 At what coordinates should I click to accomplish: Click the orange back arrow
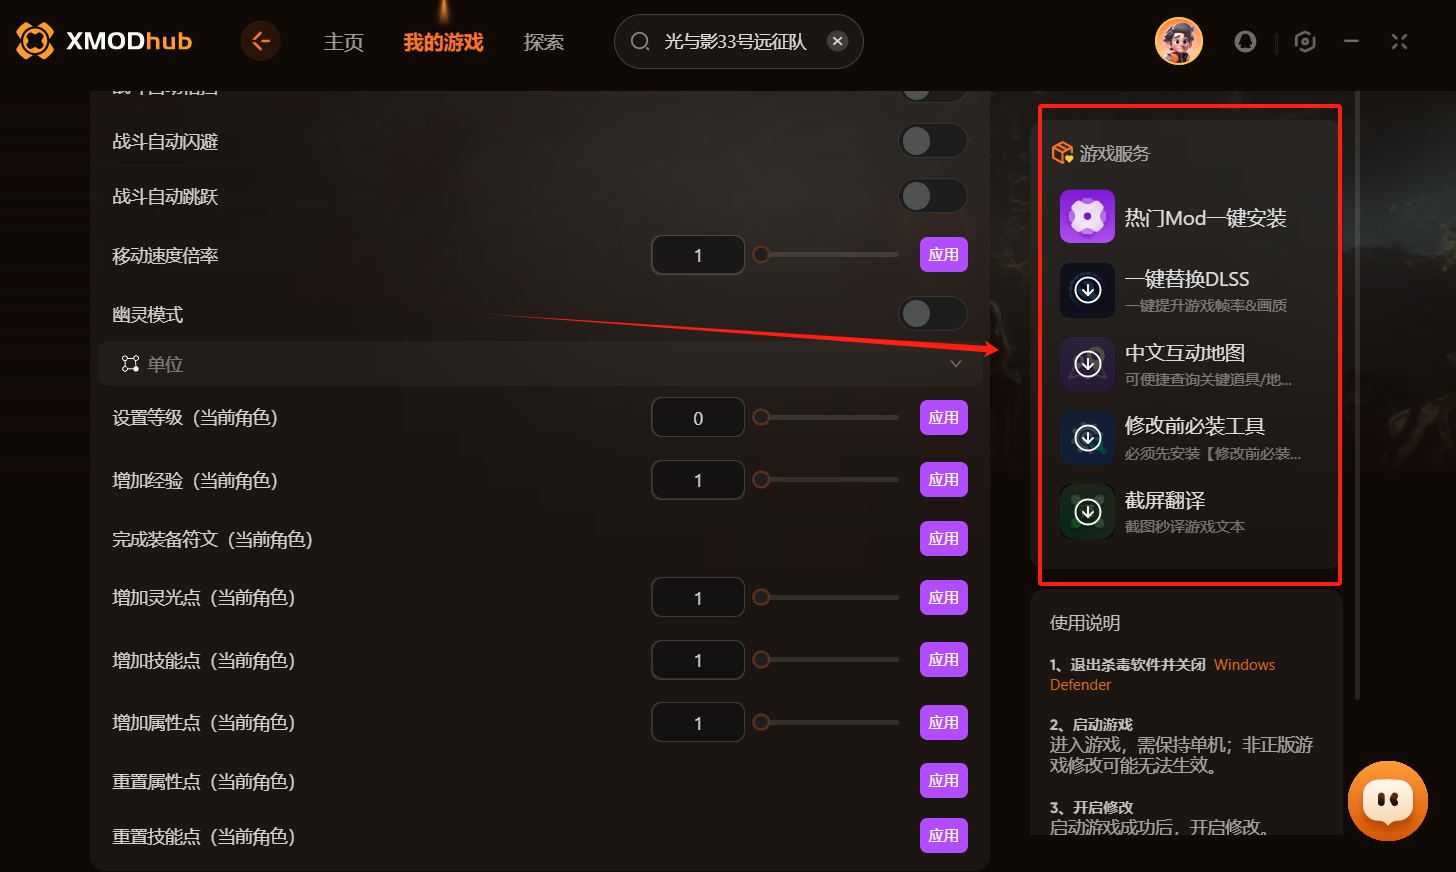[x=260, y=41]
